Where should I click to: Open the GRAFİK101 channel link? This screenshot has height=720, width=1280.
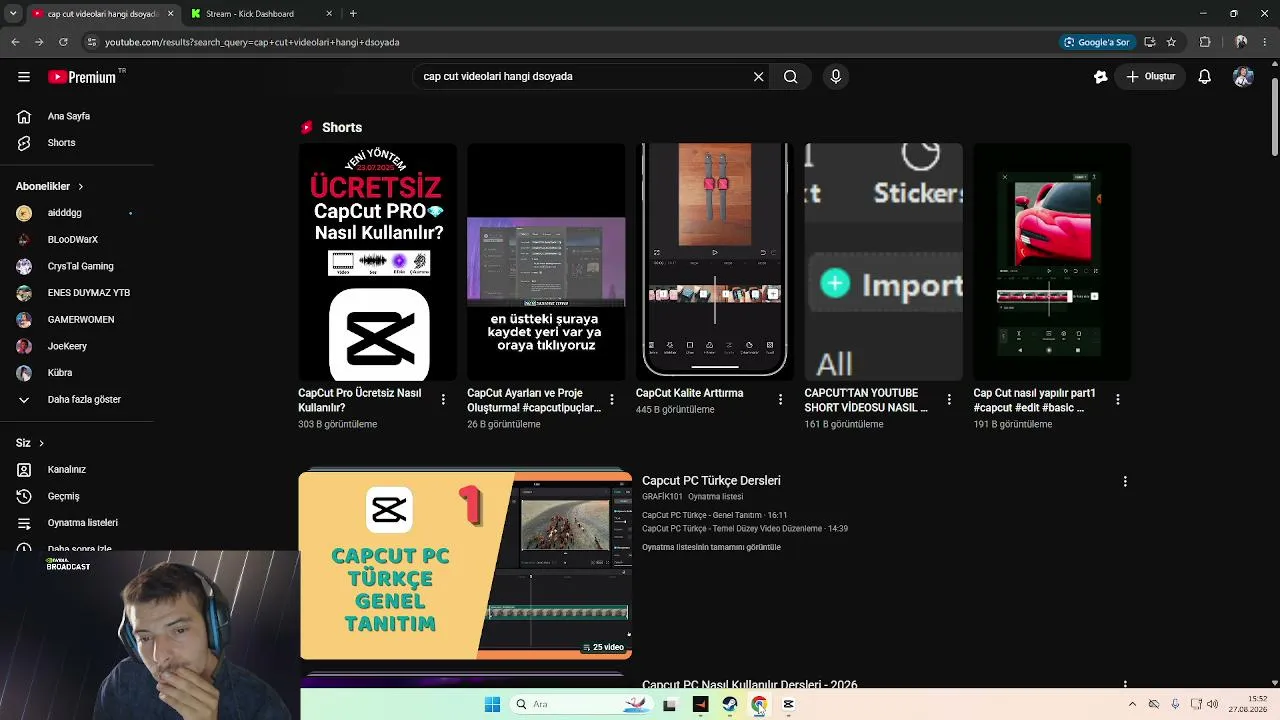point(662,497)
